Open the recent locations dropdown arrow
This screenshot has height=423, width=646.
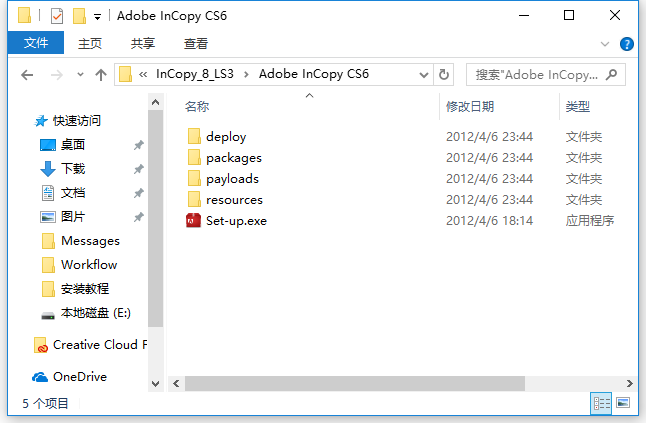point(80,75)
